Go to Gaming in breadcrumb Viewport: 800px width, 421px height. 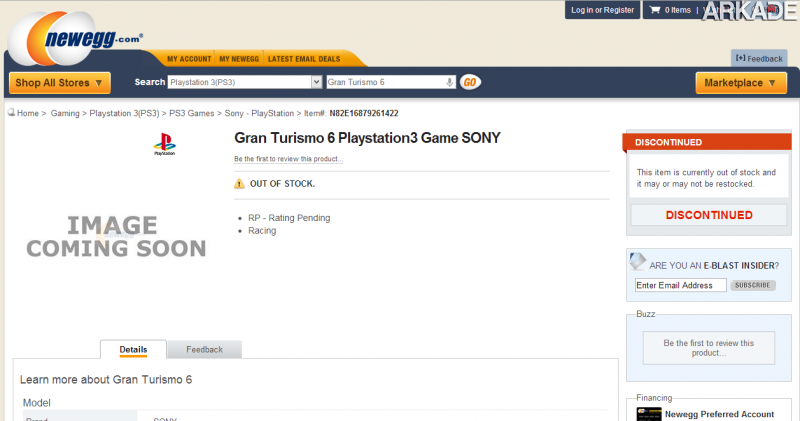[x=65, y=113]
